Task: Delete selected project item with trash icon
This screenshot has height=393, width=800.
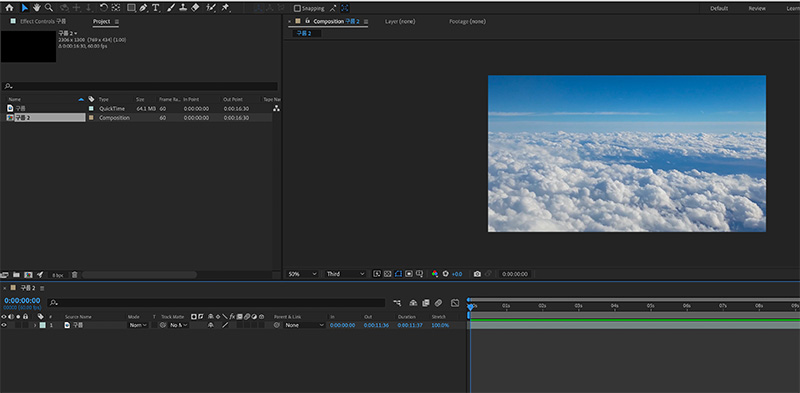Action: pos(74,275)
